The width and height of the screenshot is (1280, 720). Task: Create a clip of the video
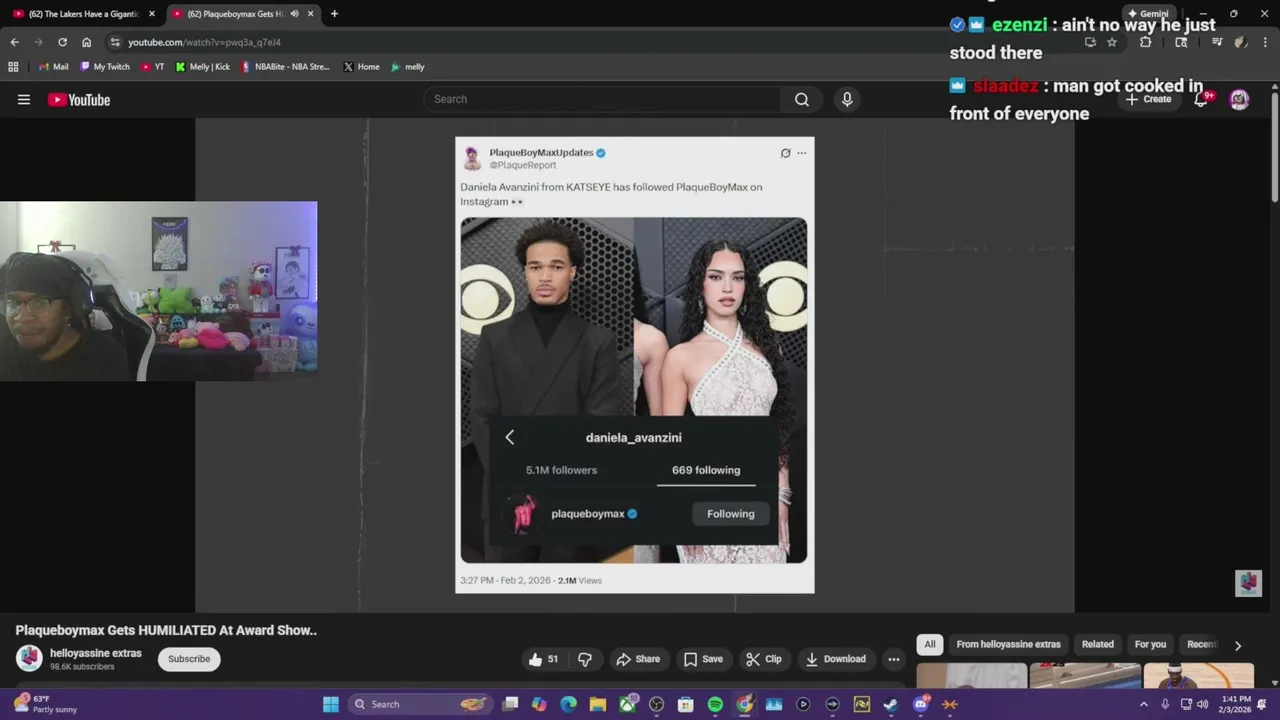pyautogui.click(x=764, y=659)
